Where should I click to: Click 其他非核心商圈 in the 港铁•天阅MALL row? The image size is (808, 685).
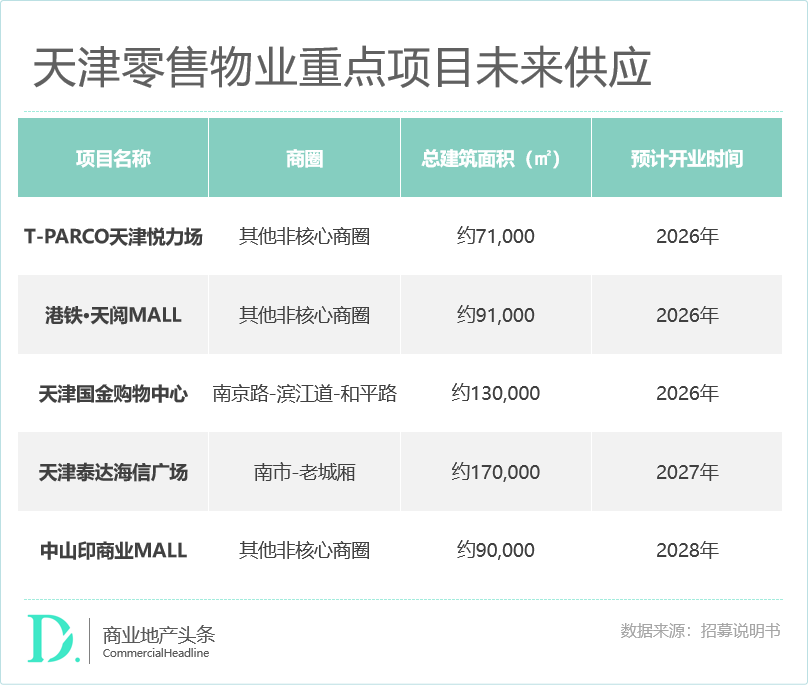pyautogui.click(x=305, y=315)
